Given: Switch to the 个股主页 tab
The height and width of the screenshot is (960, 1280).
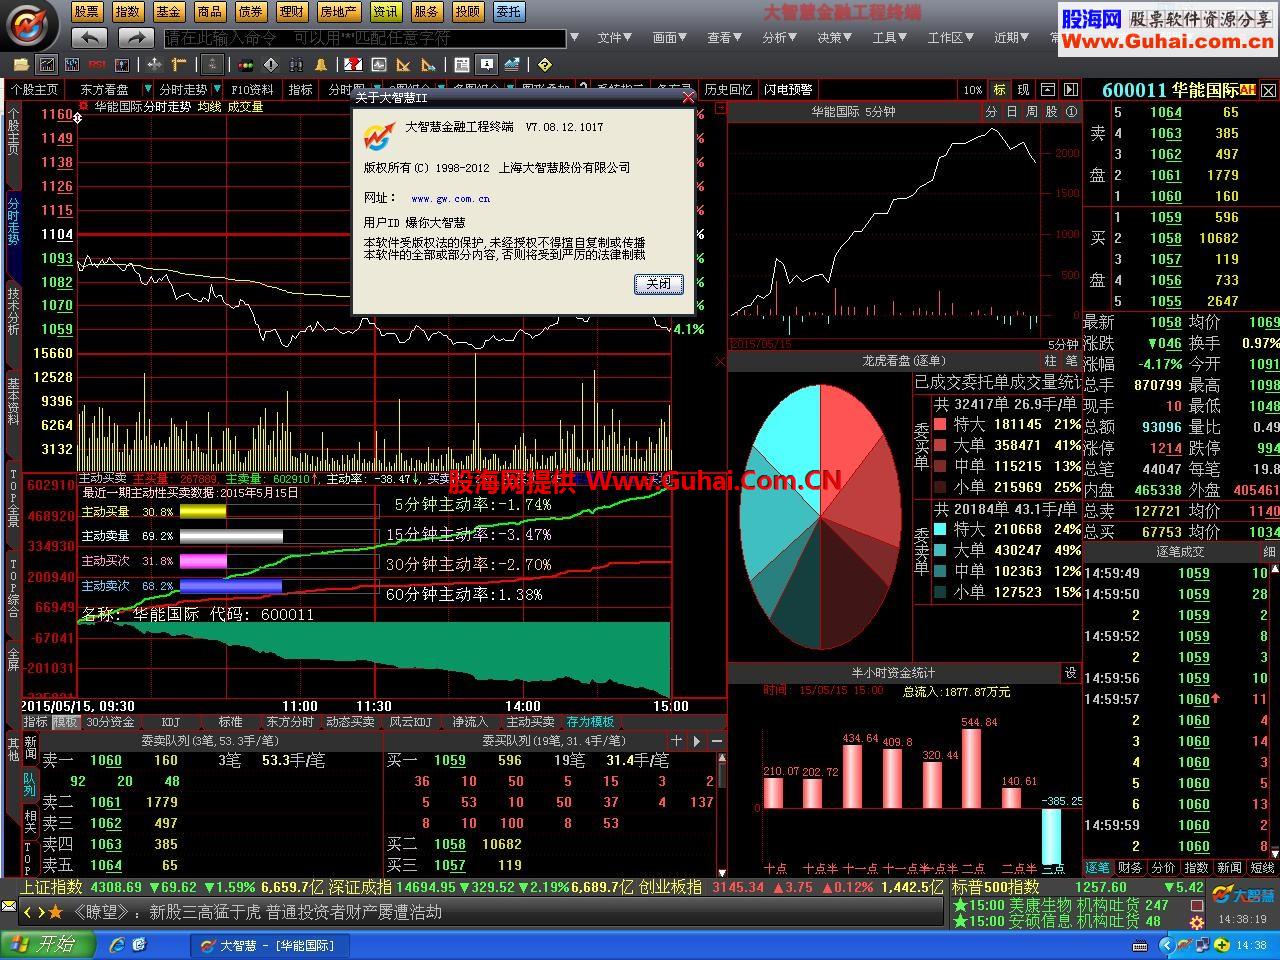Looking at the screenshot, I should point(34,89).
